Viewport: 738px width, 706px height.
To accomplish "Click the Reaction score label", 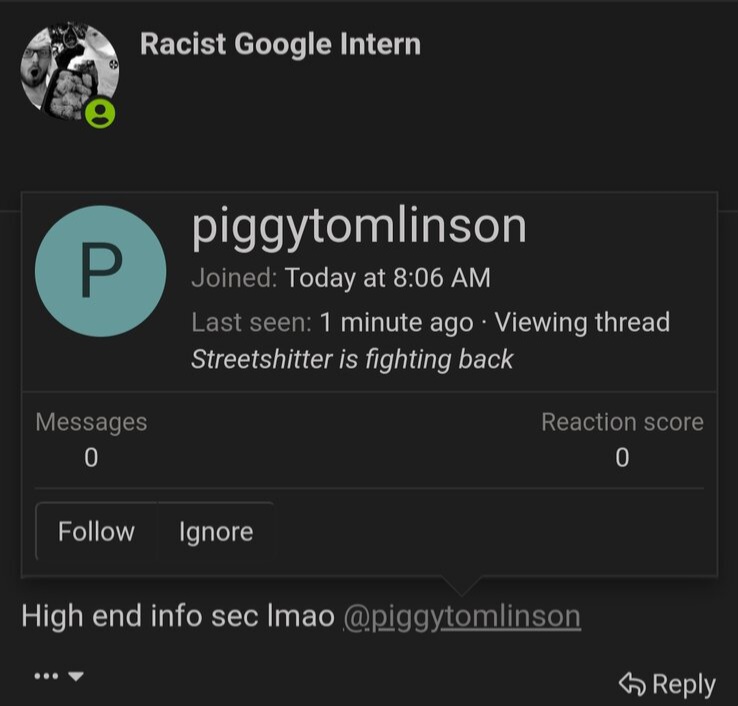I will (622, 422).
